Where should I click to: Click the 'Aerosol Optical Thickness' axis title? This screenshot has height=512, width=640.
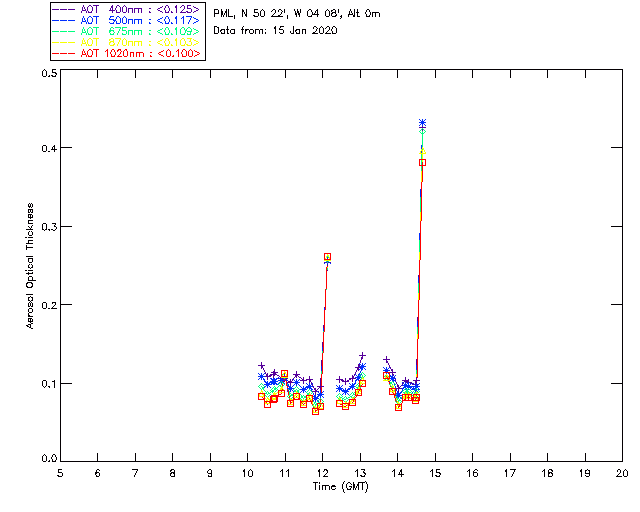[30, 266]
